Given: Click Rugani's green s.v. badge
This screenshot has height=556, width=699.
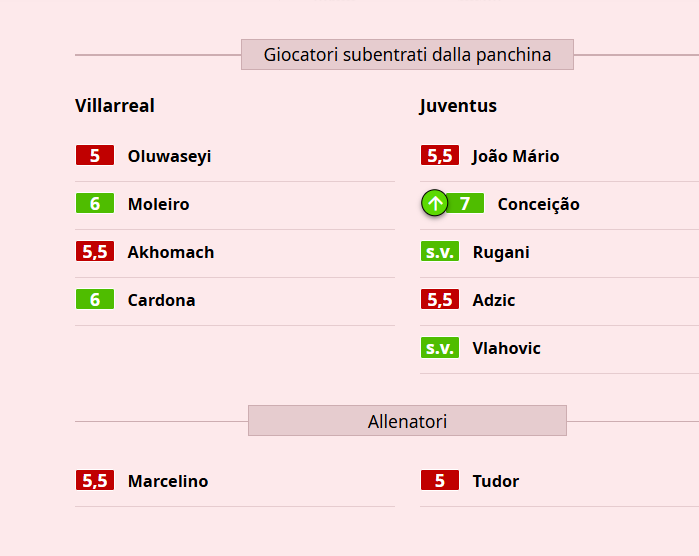Looking at the screenshot, I should pos(440,252).
